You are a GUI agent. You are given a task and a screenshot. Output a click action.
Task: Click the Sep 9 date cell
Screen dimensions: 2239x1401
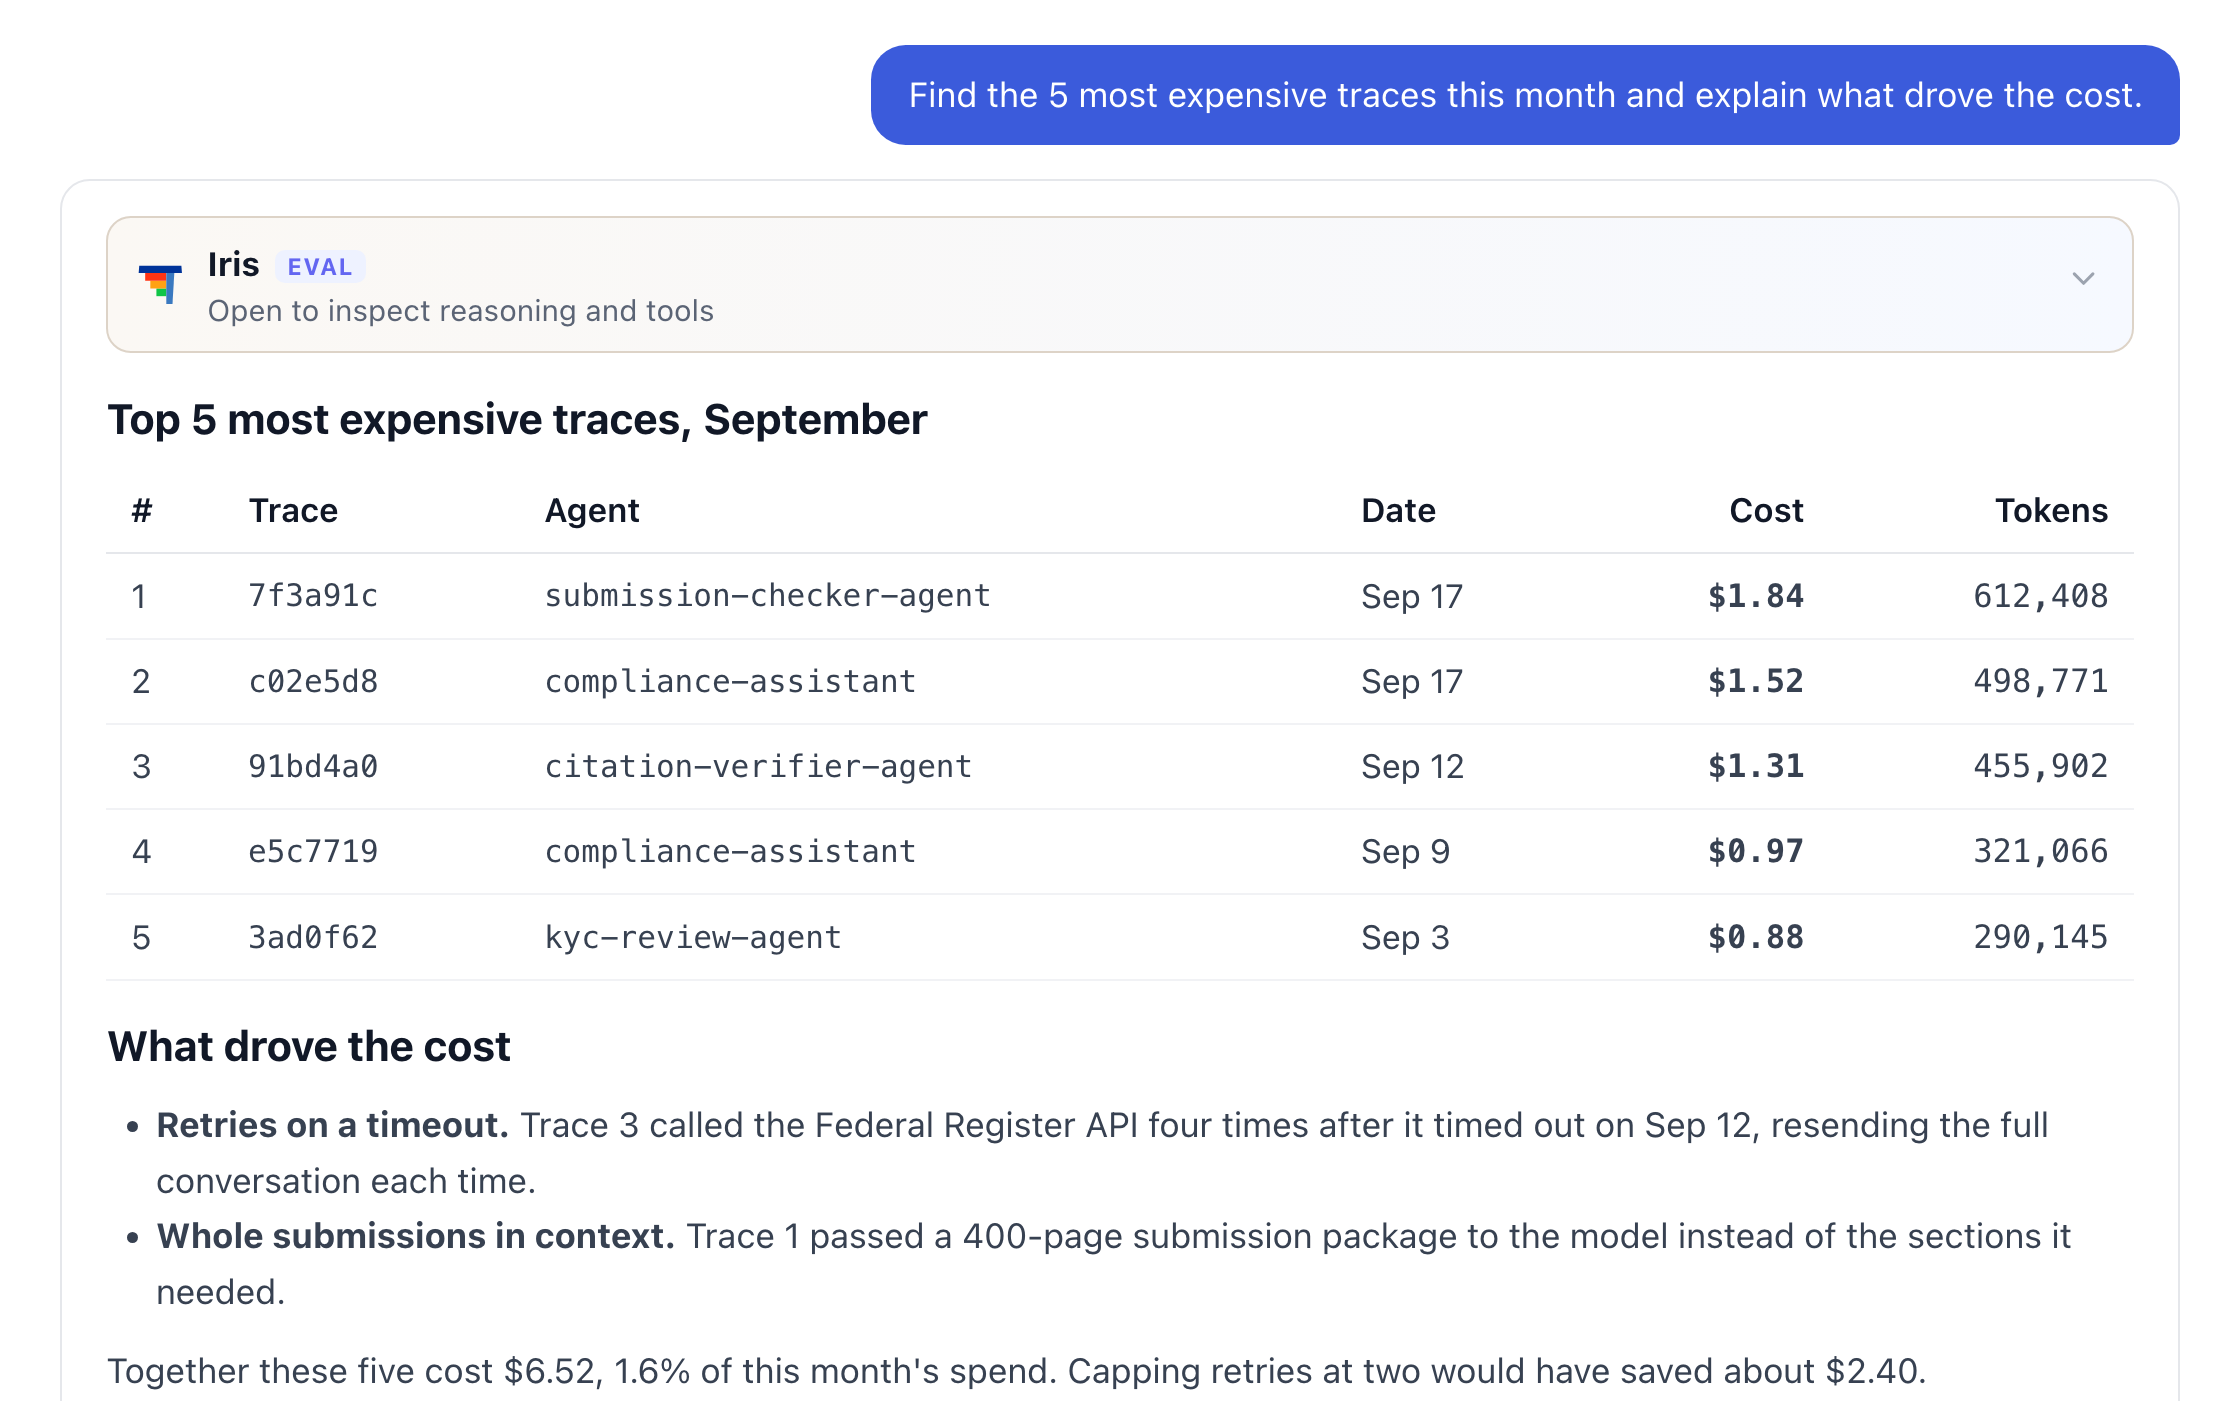click(1405, 851)
